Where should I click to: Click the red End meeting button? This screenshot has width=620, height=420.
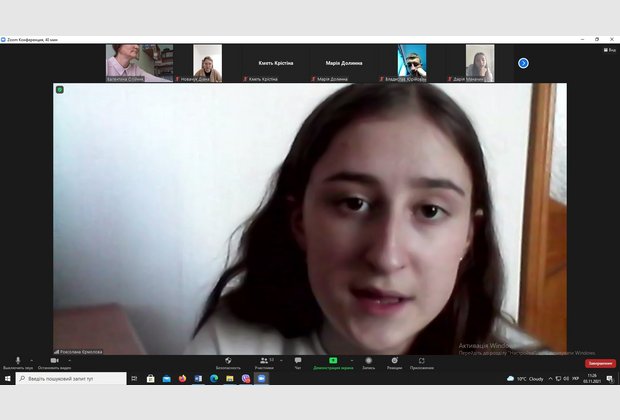pos(600,363)
